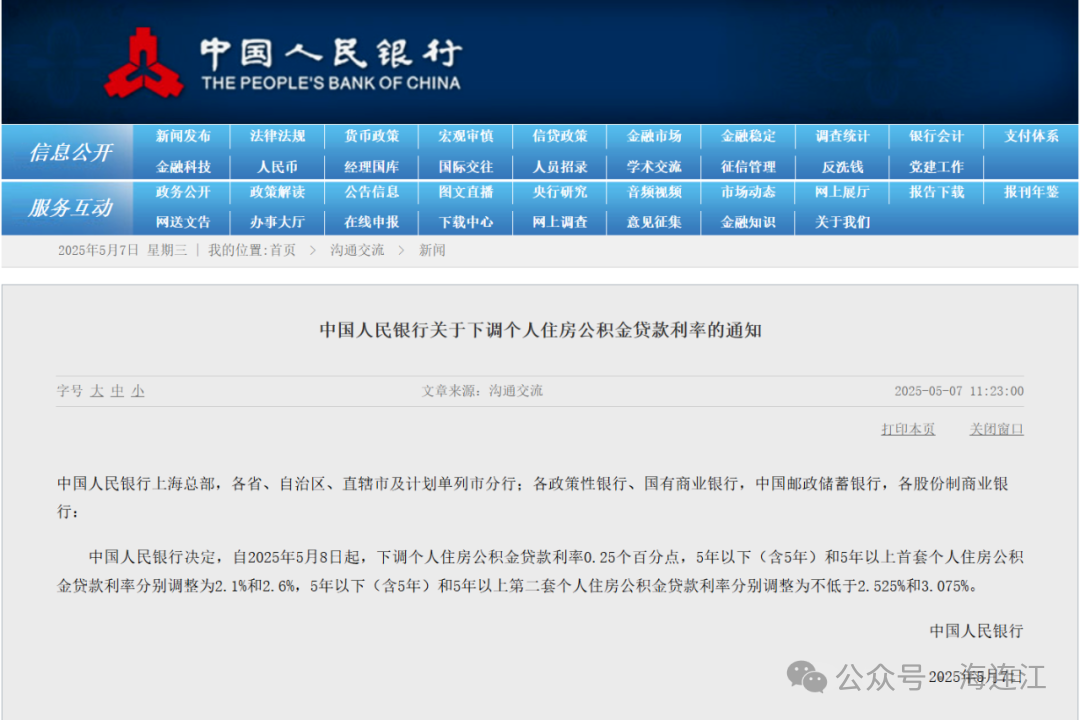Go to the 金融市场 section
This screenshot has width=1080, height=720.
[x=654, y=136]
